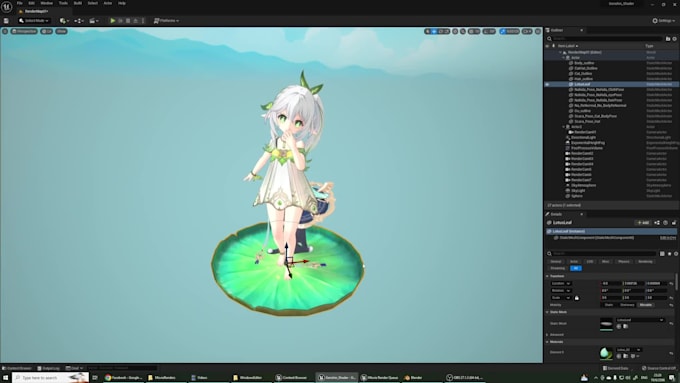Open the Select Mode dropdown
Viewport: 680px width, 383px height.
pyautogui.click(x=34, y=21)
